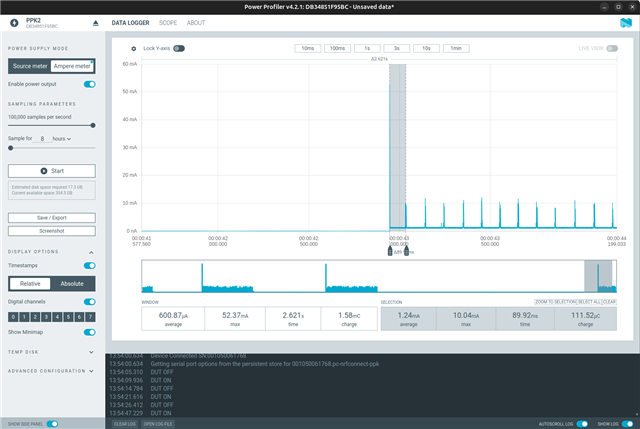Expand the Temp Disk section
Image resolution: width=640 pixels, height=429 pixels.
point(91,352)
